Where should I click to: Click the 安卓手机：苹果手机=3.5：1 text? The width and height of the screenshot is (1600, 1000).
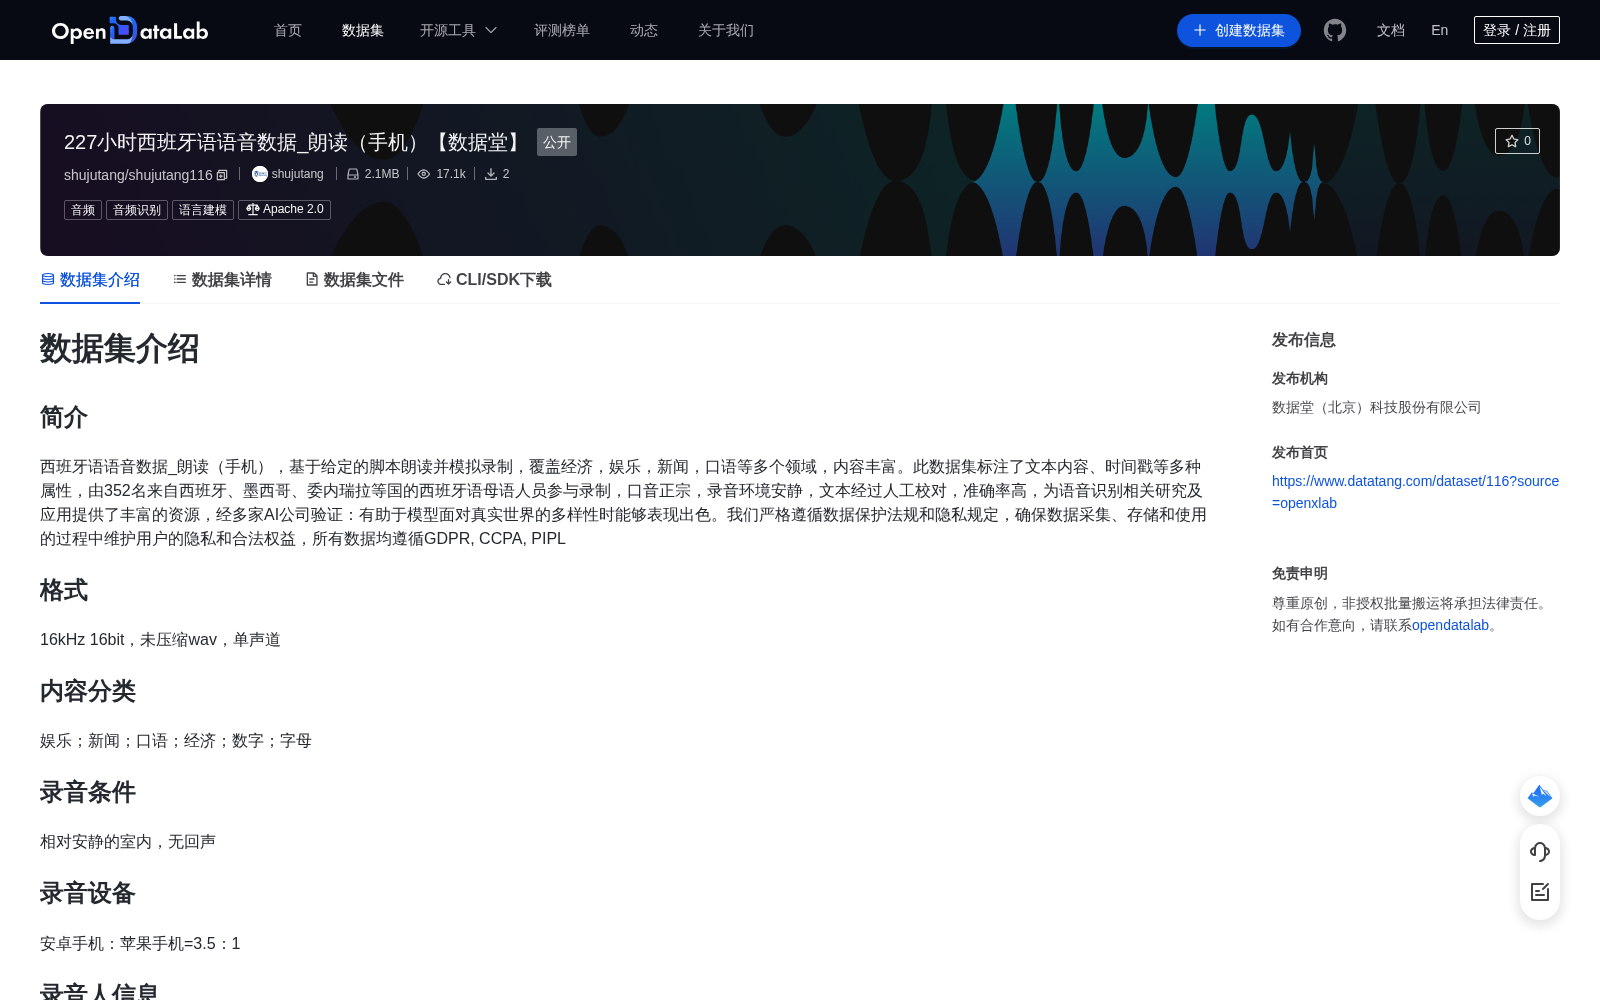(140, 944)
